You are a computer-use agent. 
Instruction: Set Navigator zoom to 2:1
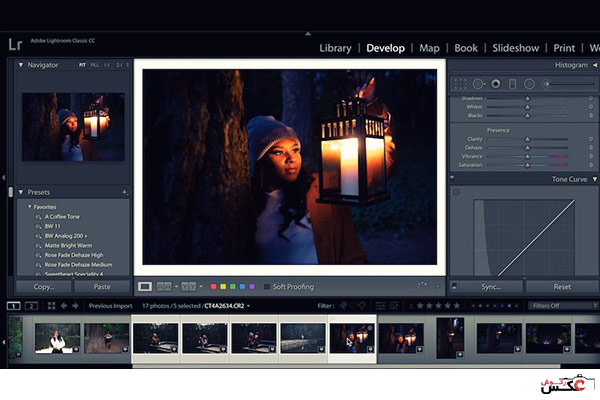119,65
